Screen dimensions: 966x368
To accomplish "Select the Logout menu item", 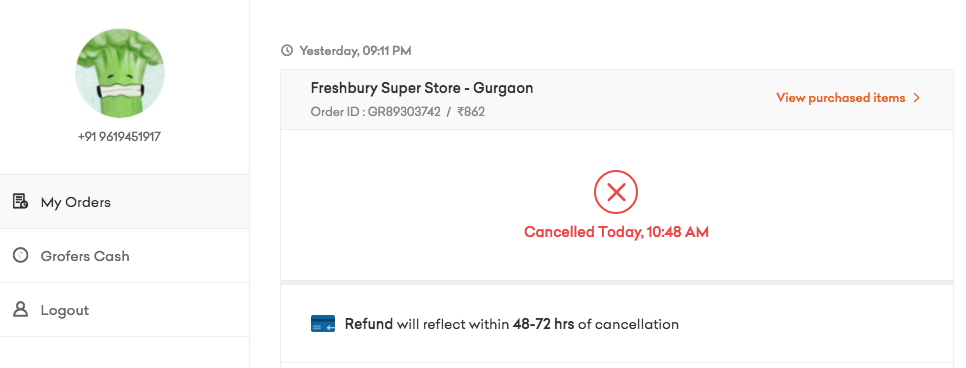I will pos(124,310).
